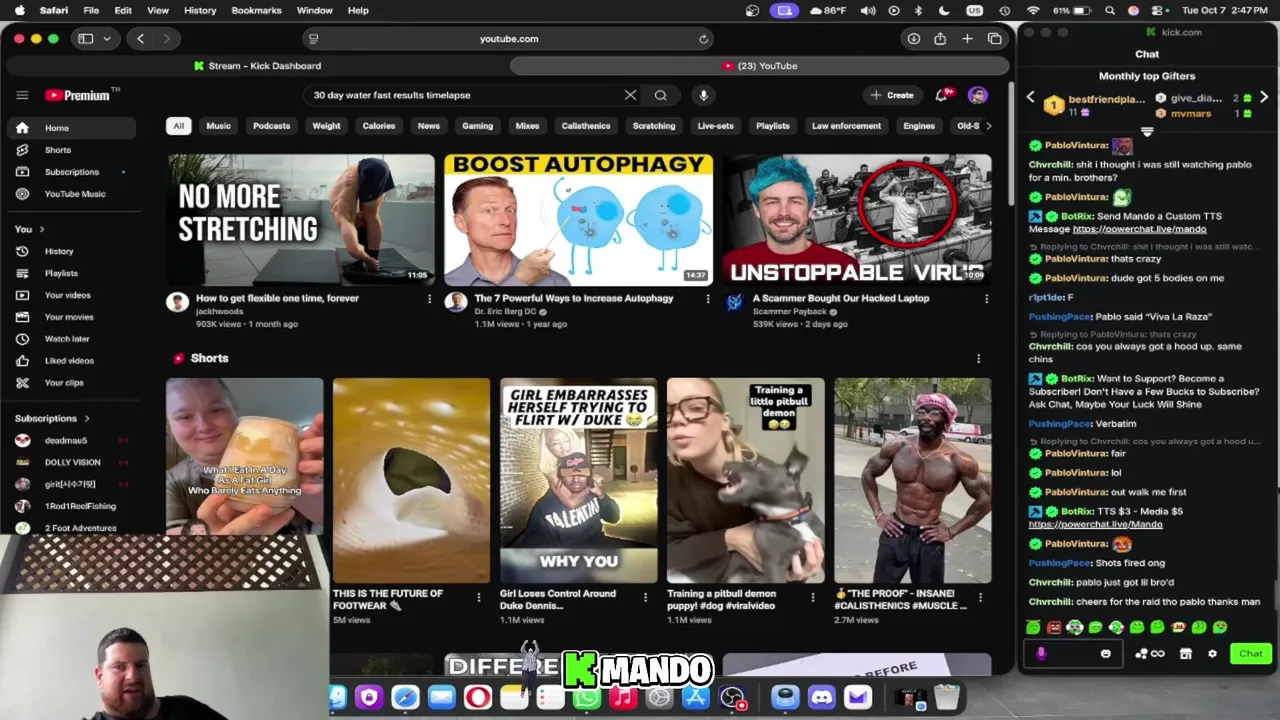Open Watch later in the sidebar
Viewport: 1280px width, 720px height.
click(x=69, y=339)
